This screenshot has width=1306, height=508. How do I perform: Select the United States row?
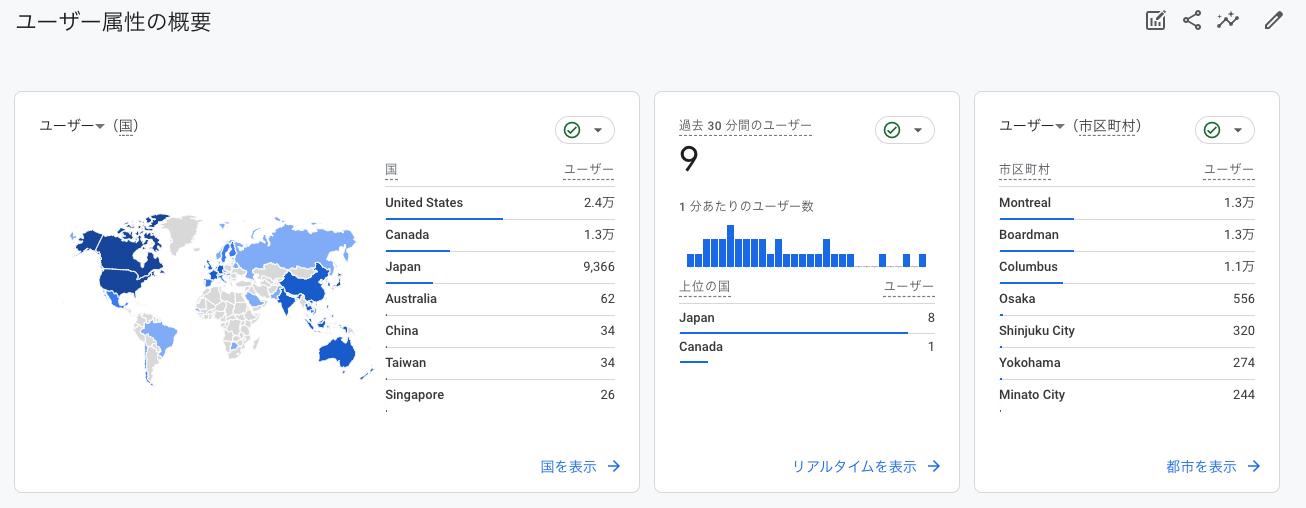click(500, 203)
